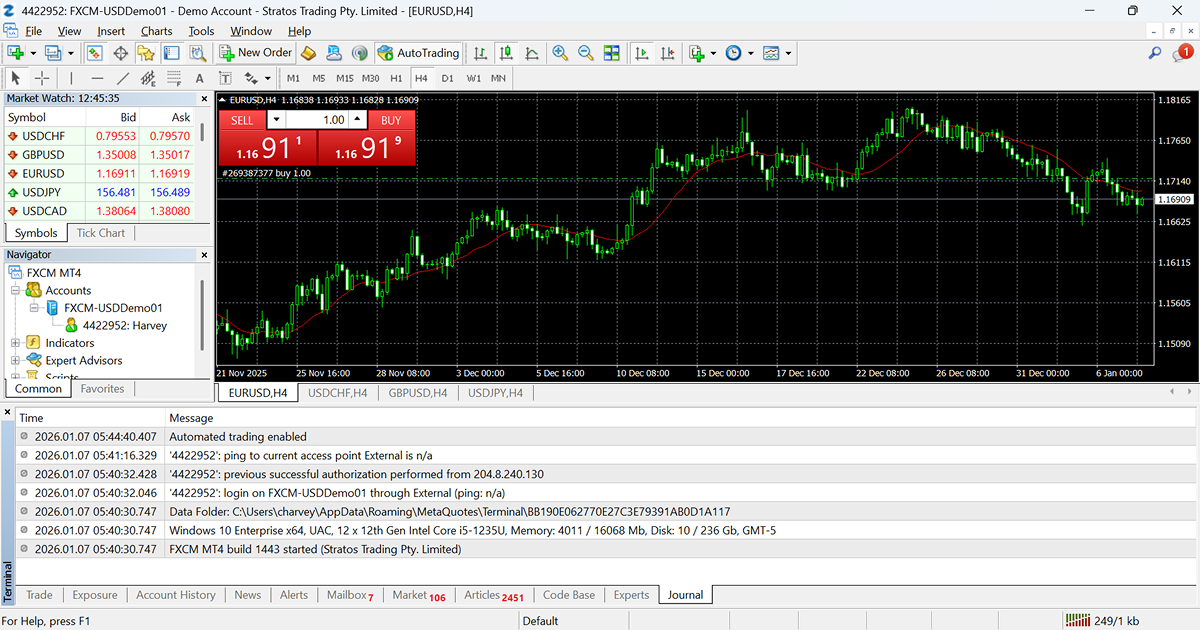Open the Periodicity clock dropdown arrow
The height and width of the screenshot is (630, 1200).
[750, 53]
